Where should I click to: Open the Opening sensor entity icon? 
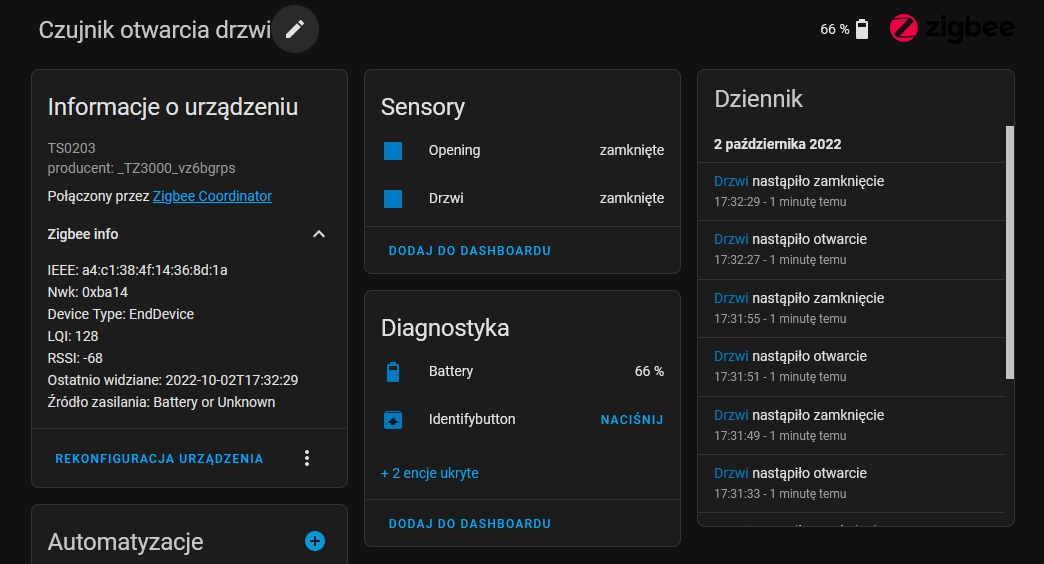393,151
